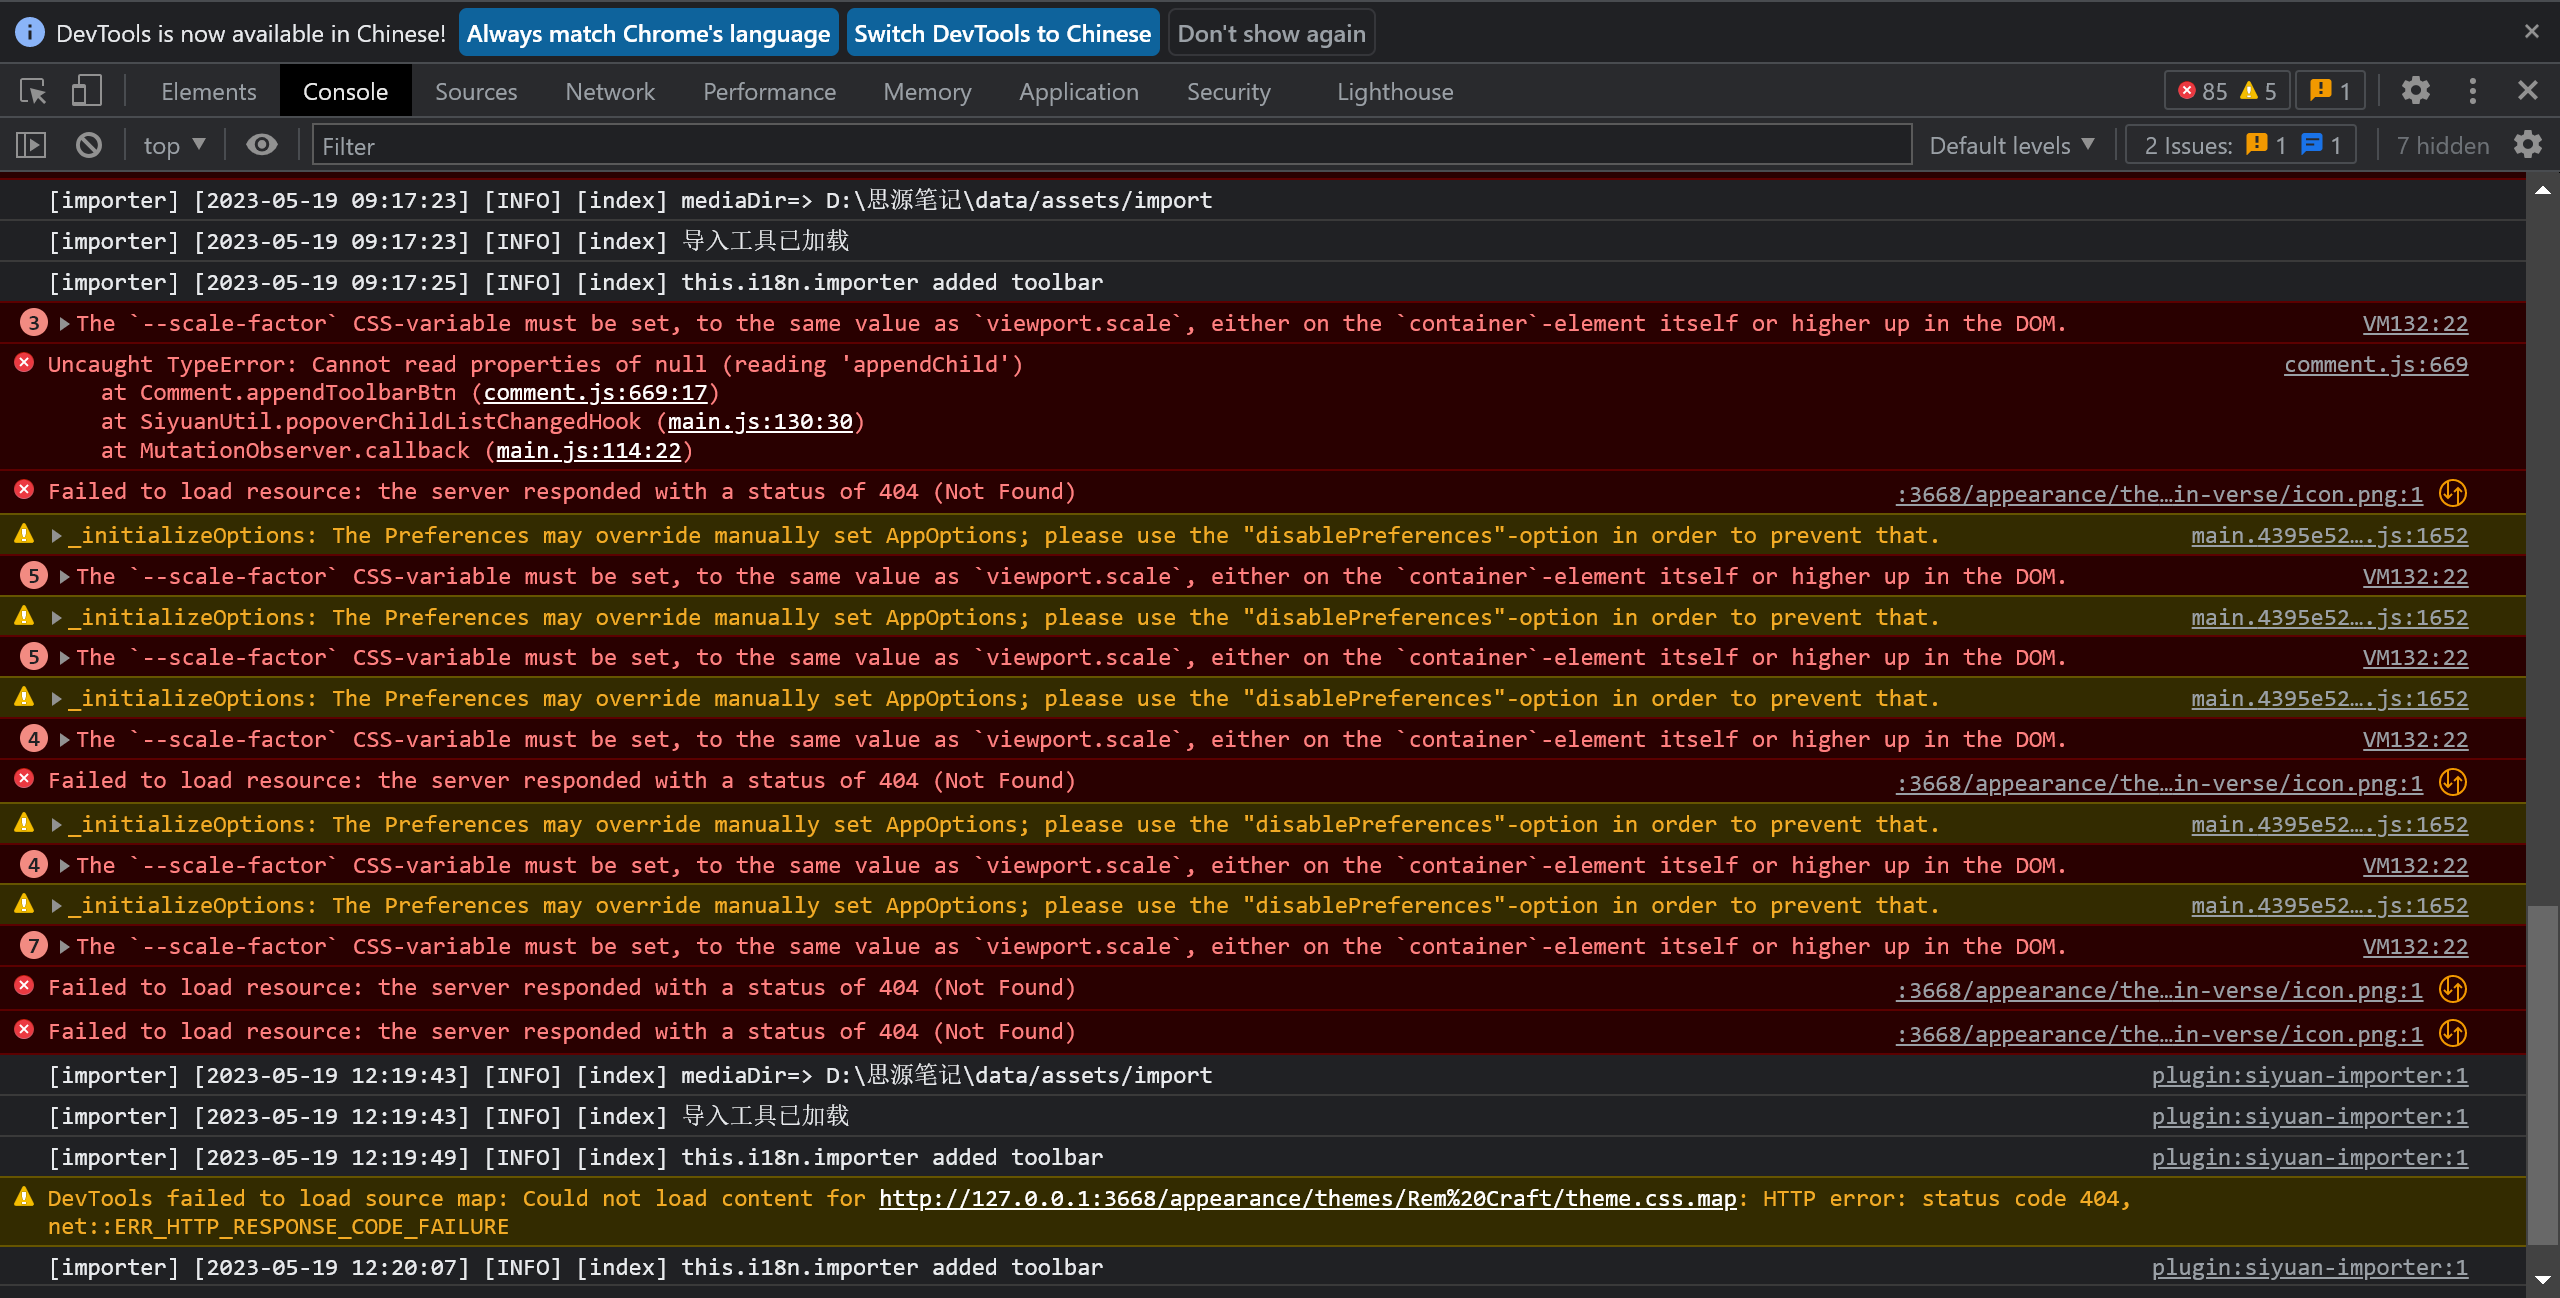Click the console vertical scrollbar thumb
This screenshot has height=1298, width=2560.
click(x=2541, y=1075)
